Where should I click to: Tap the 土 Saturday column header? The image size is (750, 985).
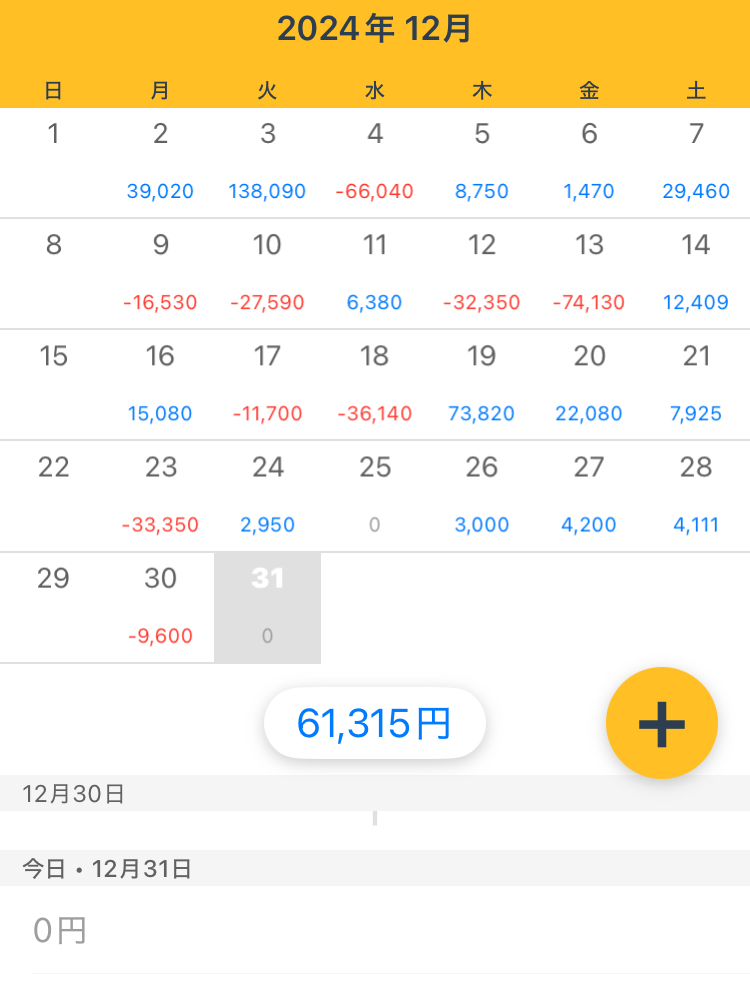click(696, 90)
